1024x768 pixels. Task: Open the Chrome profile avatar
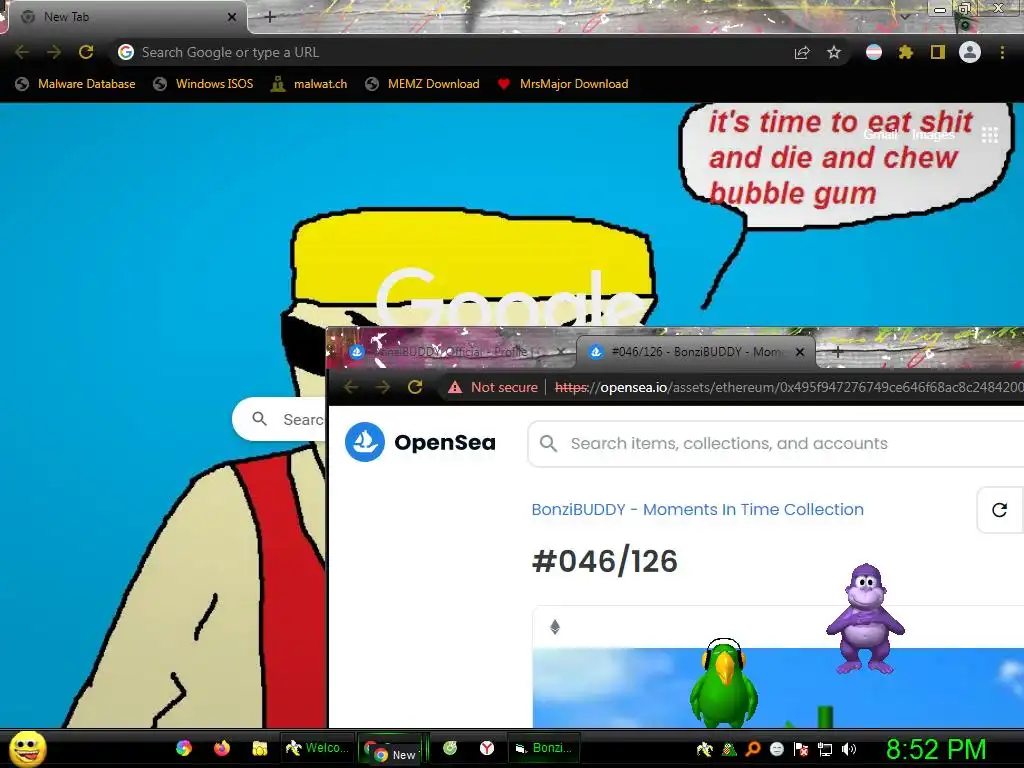click(x=970, y=52)
